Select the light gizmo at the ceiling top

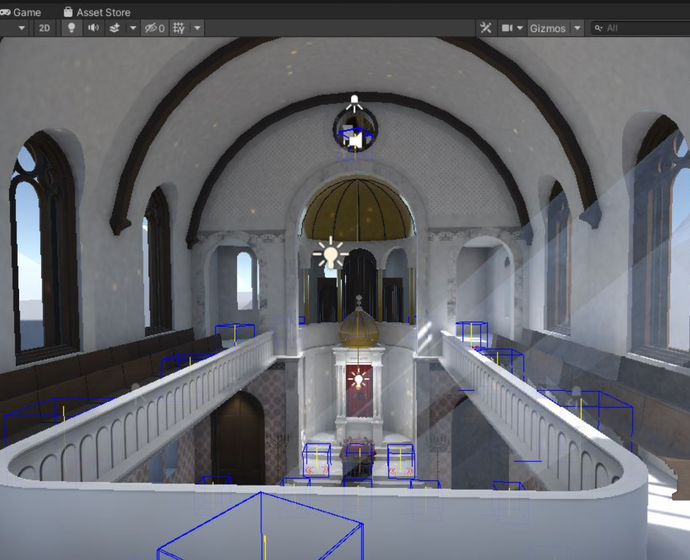click(x=354, y=102)
